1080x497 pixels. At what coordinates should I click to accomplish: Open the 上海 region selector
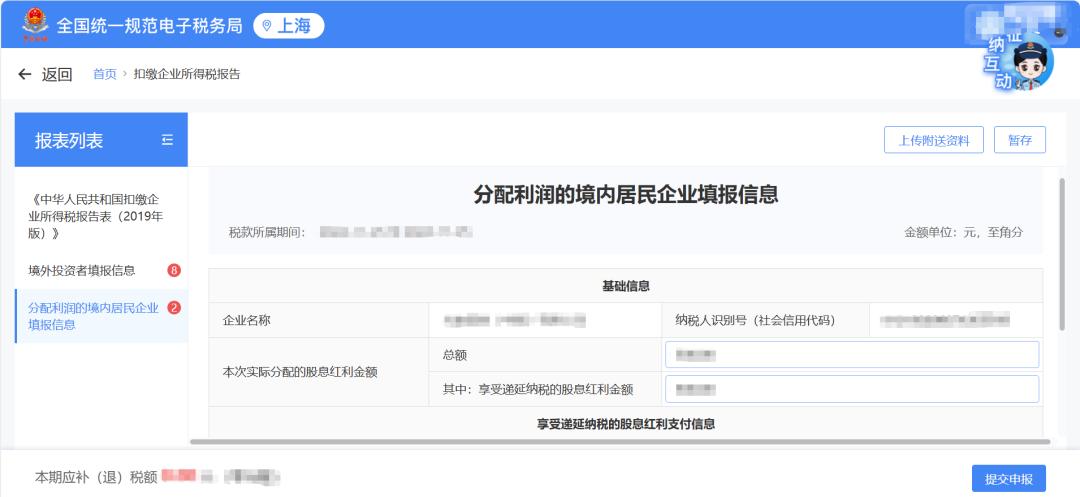coord(289,26)
